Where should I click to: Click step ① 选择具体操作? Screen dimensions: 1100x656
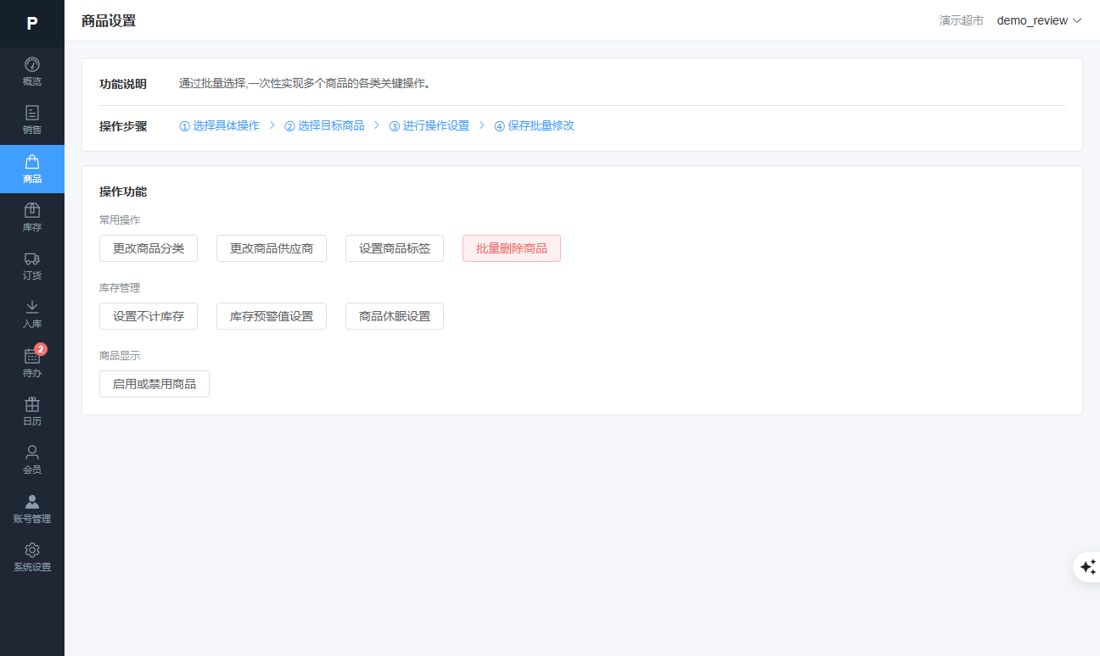[x=220, y=126]
